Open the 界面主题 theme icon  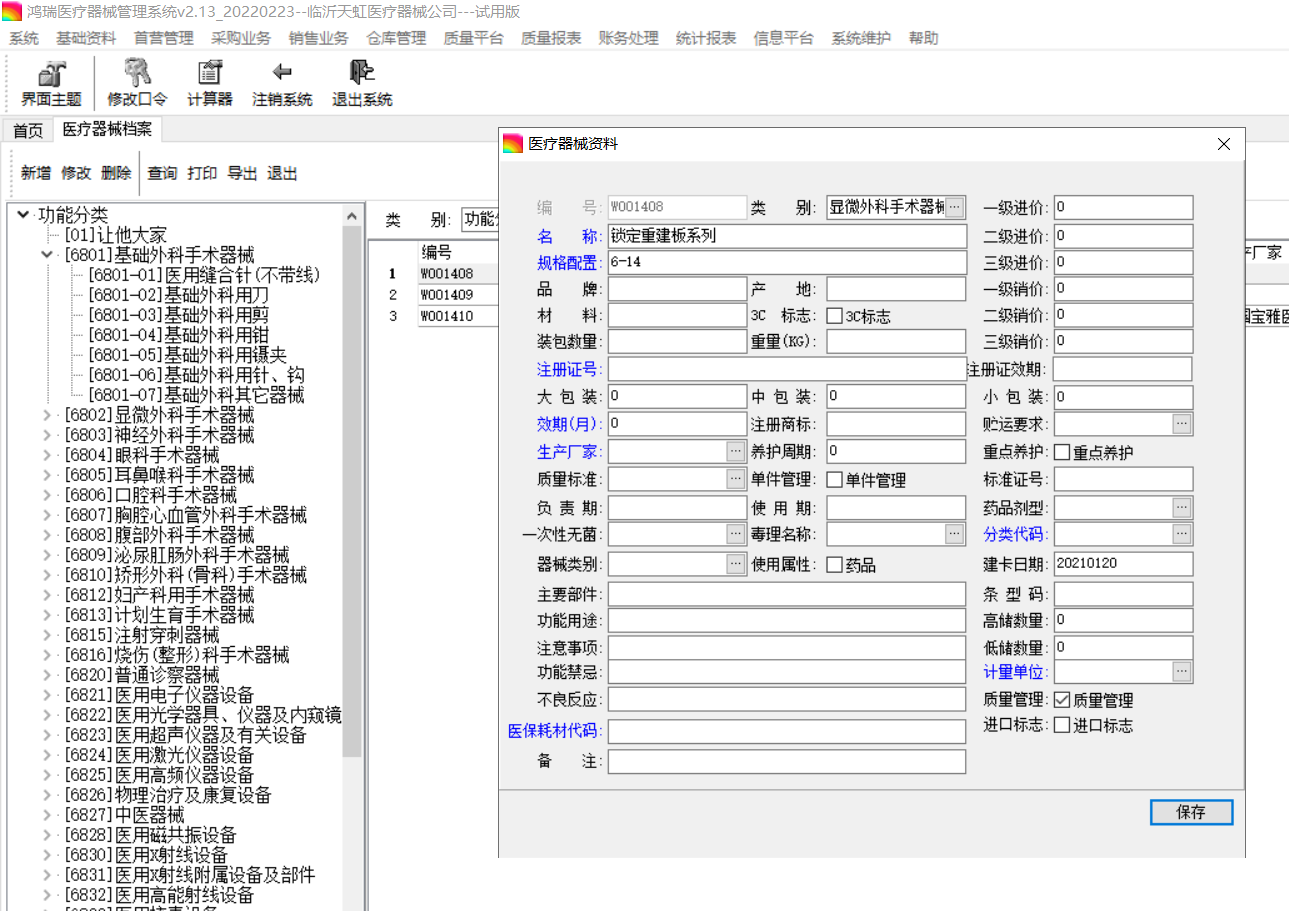(51, 73)
